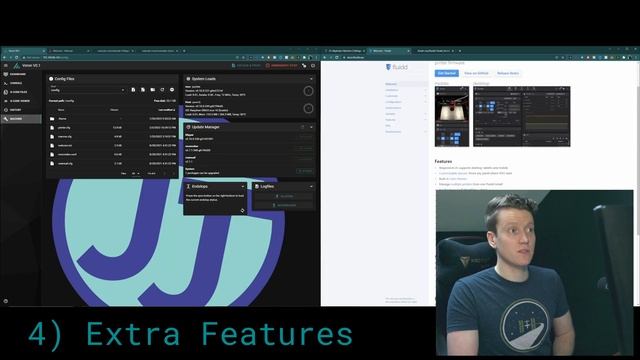Switch to third tab in left browser window
The width and height of the screenshot is (640, 360).
(x=113, y=51)
